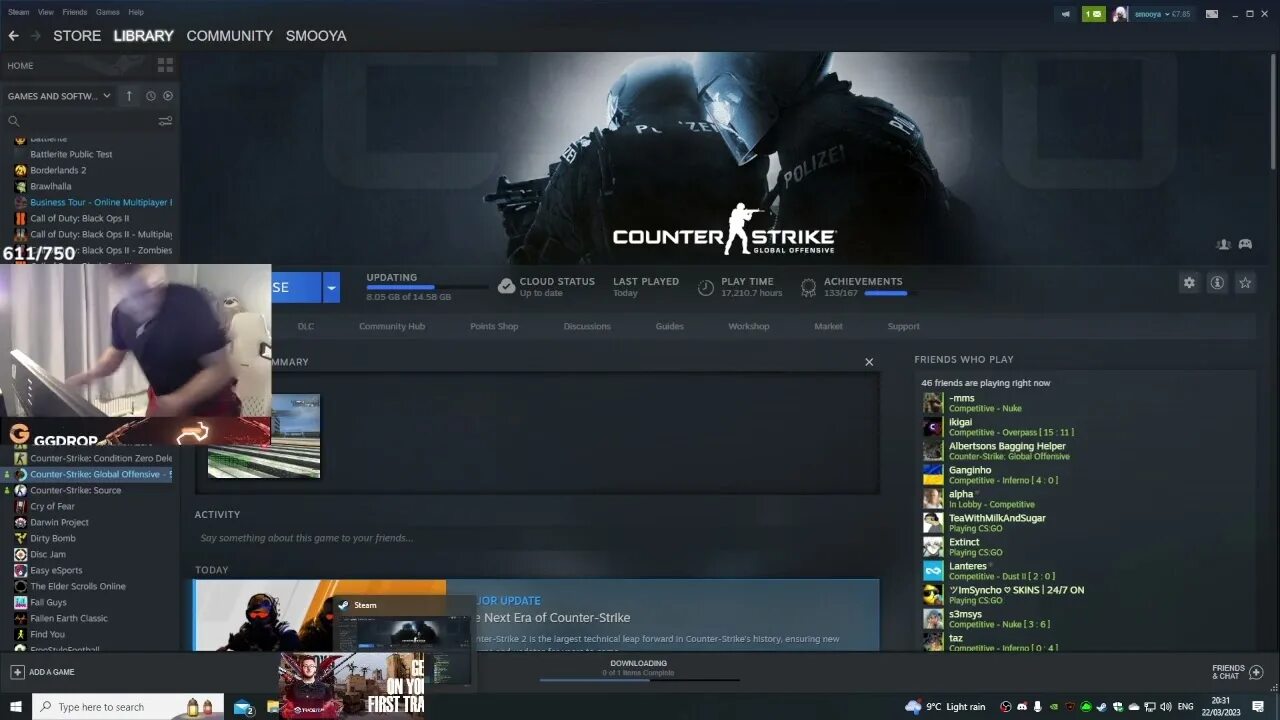Select The Elder Scrolls Online in library
This screenshot has width=1280, height=720.
78,586
